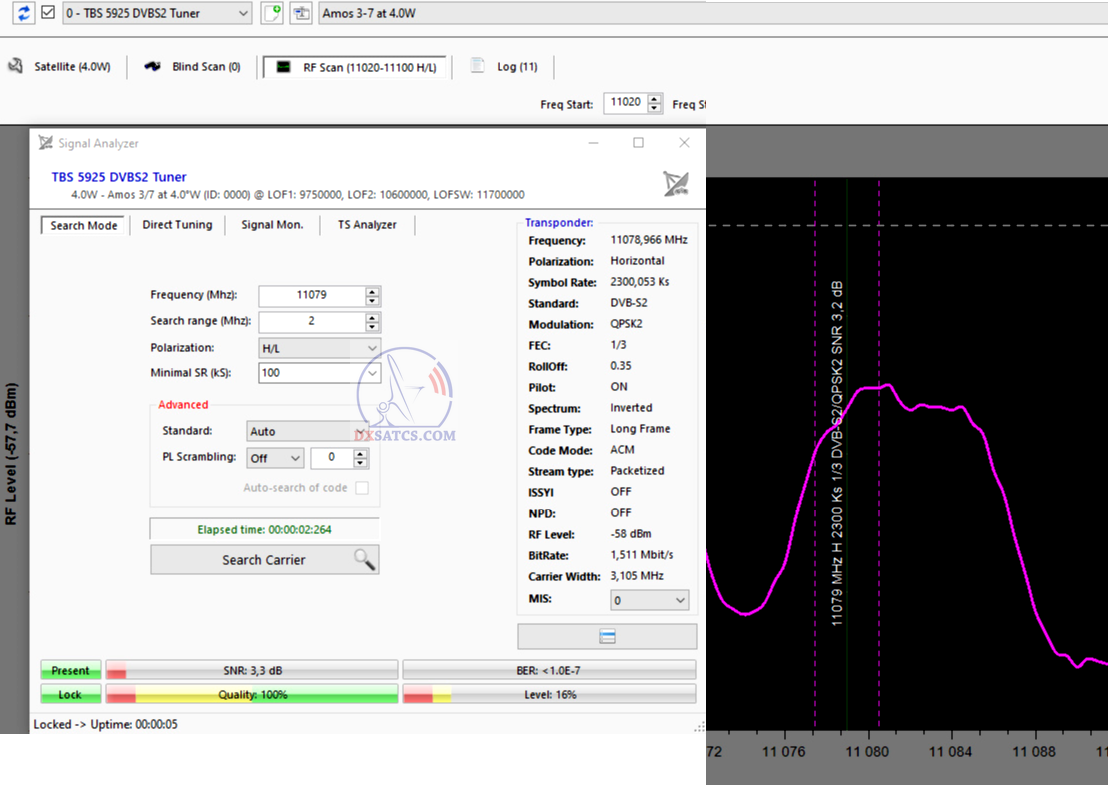The height and width of the screenshot is (785, 1108).
Task: Click the Search Carrier button
Action: tap(265, 560)
